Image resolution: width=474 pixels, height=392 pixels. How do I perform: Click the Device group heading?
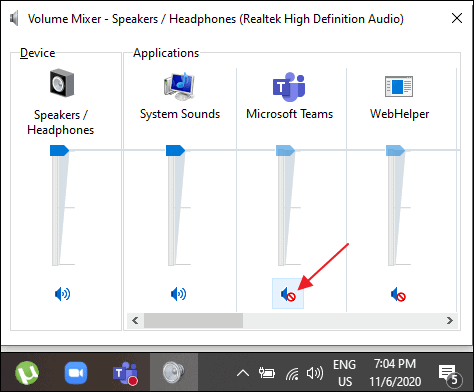[x=37, y=53]
